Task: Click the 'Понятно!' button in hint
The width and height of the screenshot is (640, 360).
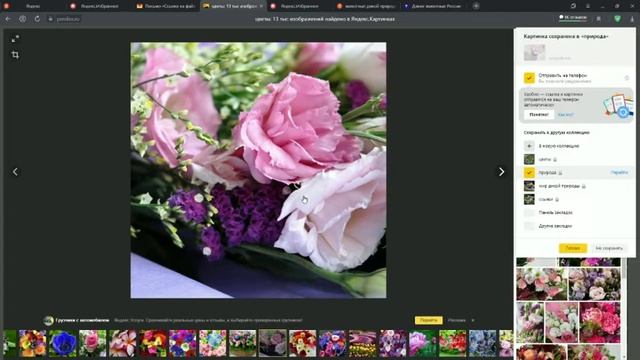Action: [x=539, y=115]
